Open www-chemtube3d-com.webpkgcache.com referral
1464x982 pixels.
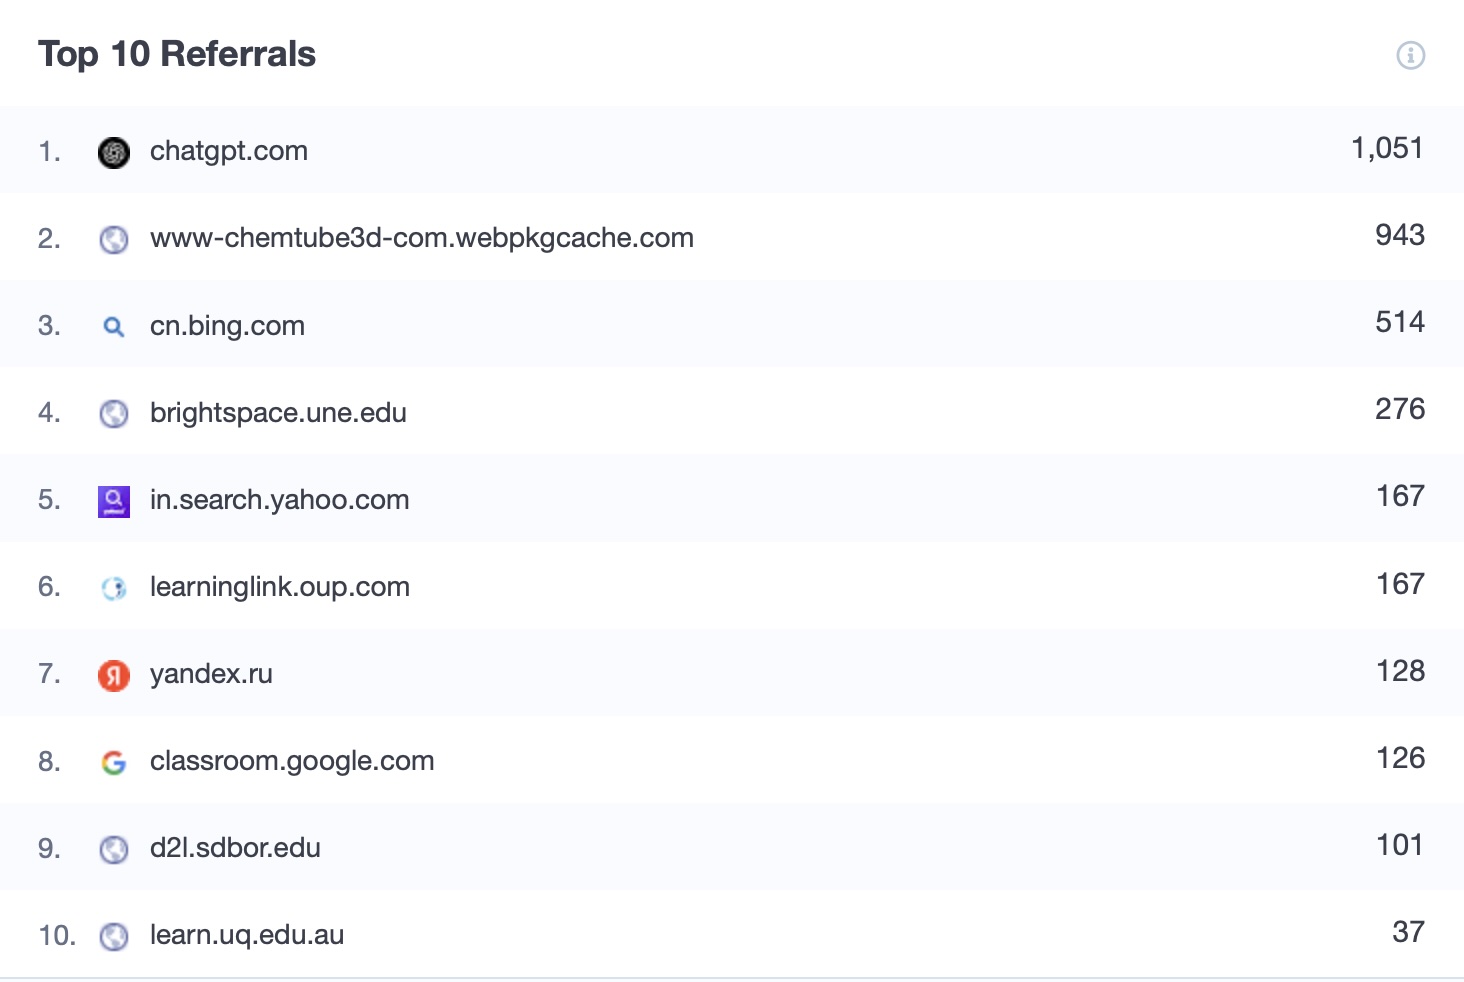(x=422, y=238)
